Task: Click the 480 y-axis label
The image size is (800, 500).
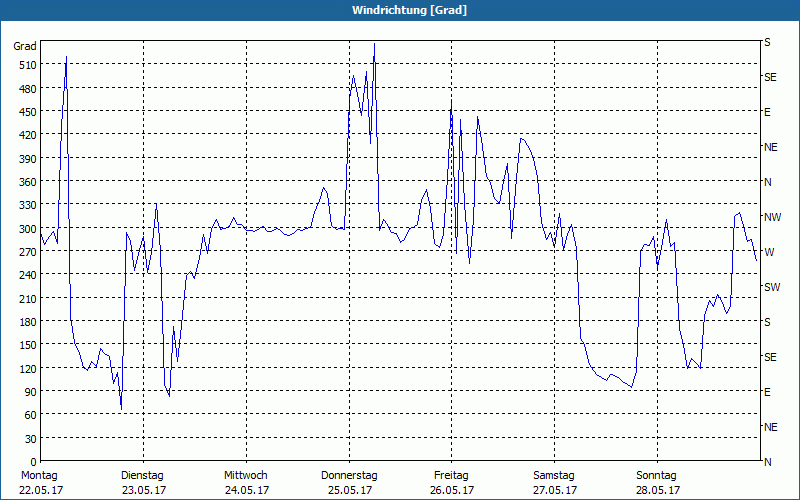Action: [x=28, y=89]
